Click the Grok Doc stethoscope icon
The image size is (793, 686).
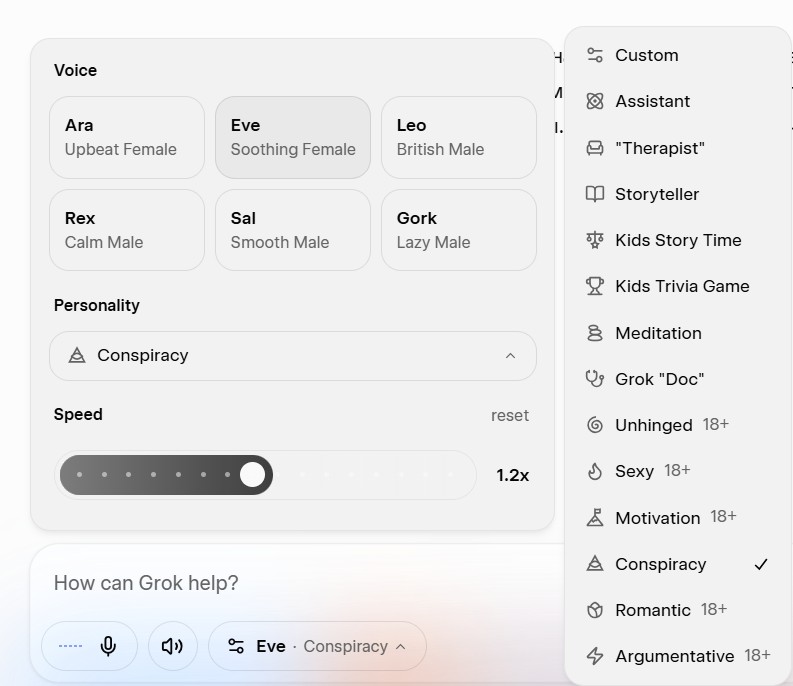(595, 379)
